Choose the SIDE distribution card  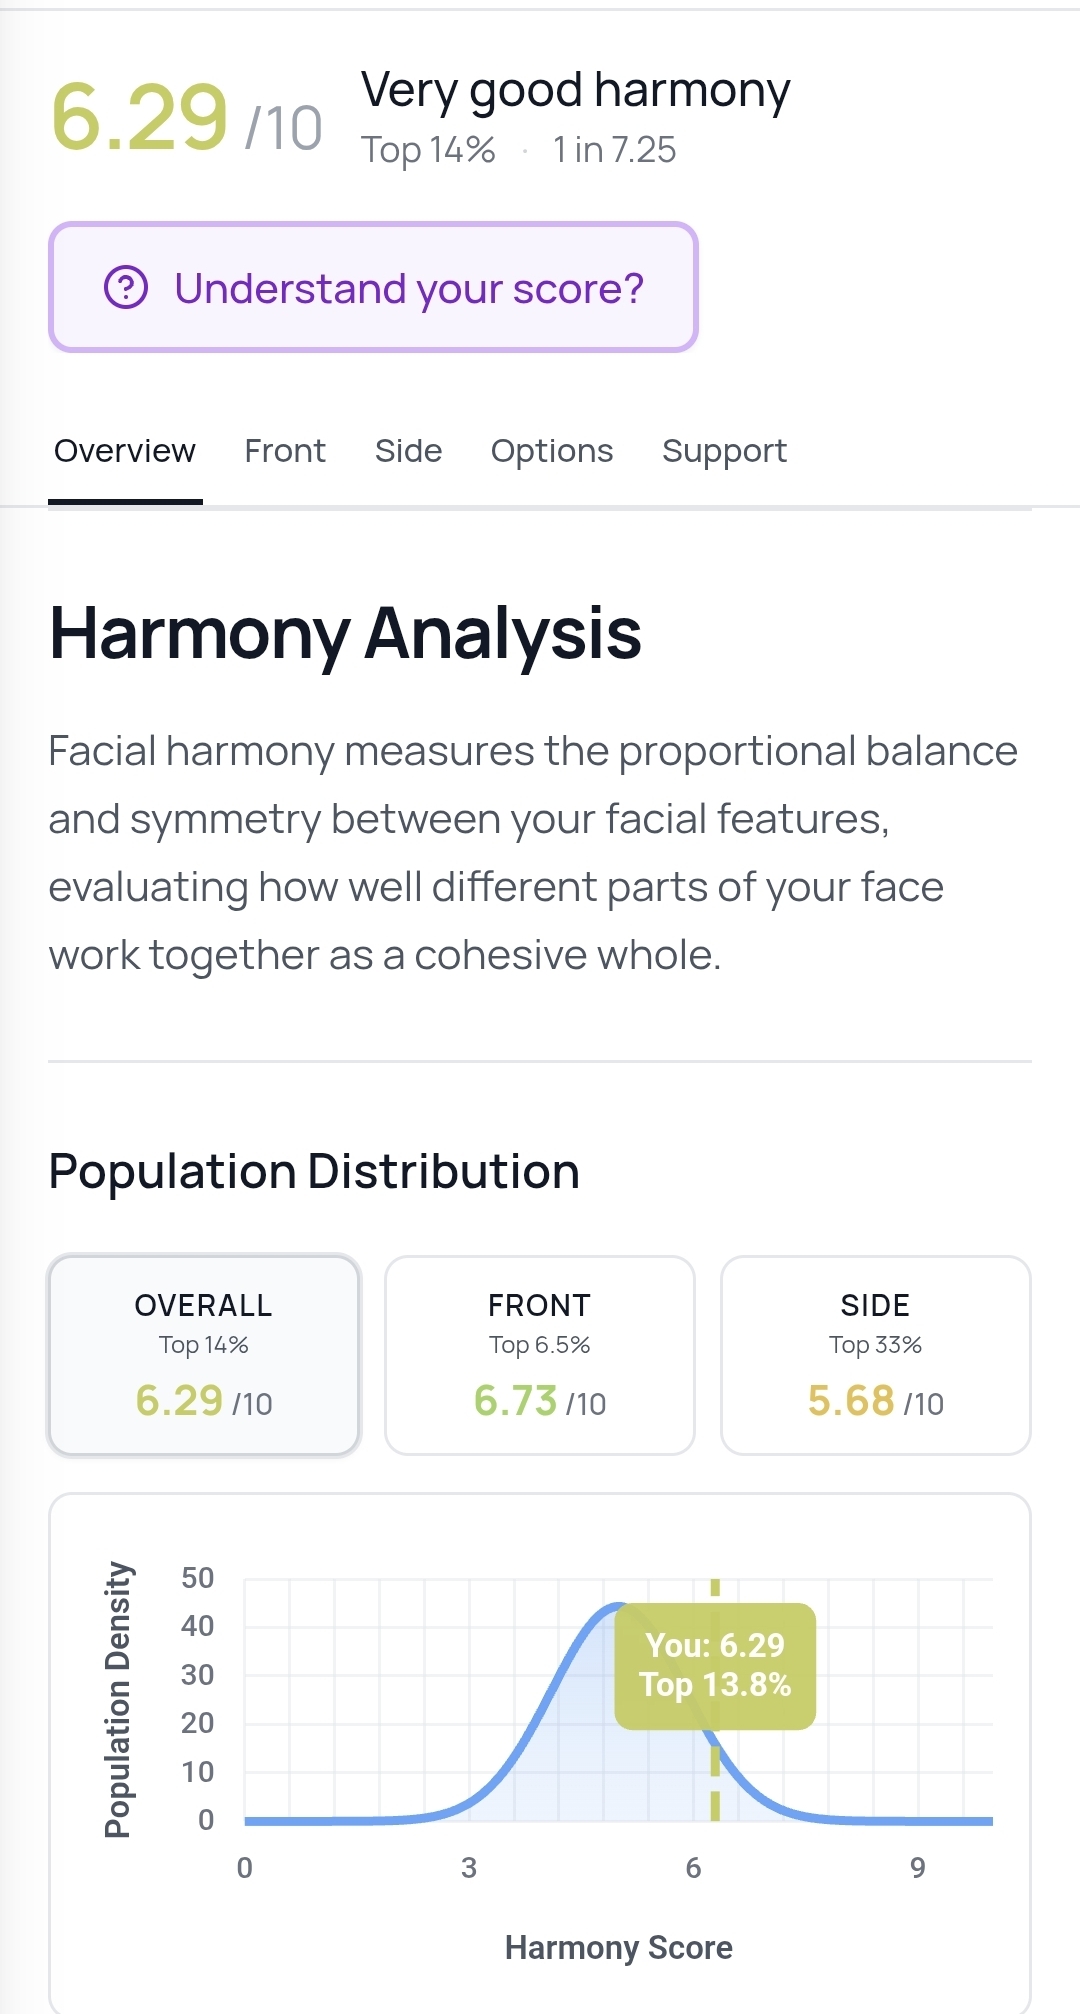tap(876, 1355)
